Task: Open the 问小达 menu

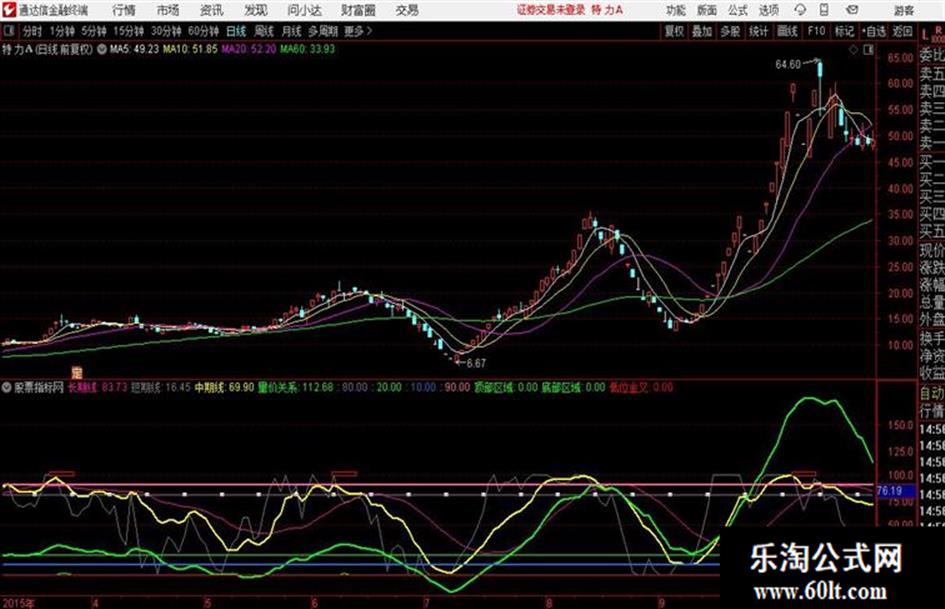Action: coord(304,10)
